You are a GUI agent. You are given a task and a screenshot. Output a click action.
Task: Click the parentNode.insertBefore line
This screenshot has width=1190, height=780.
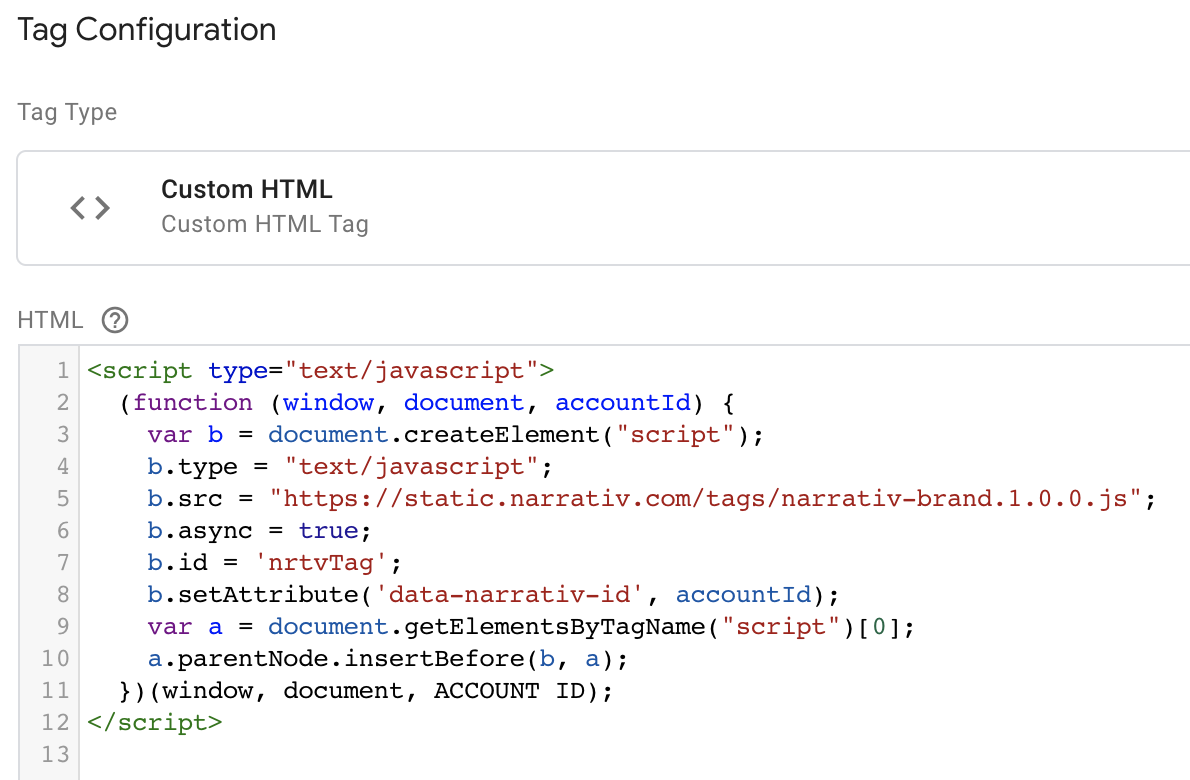(388, 658)
